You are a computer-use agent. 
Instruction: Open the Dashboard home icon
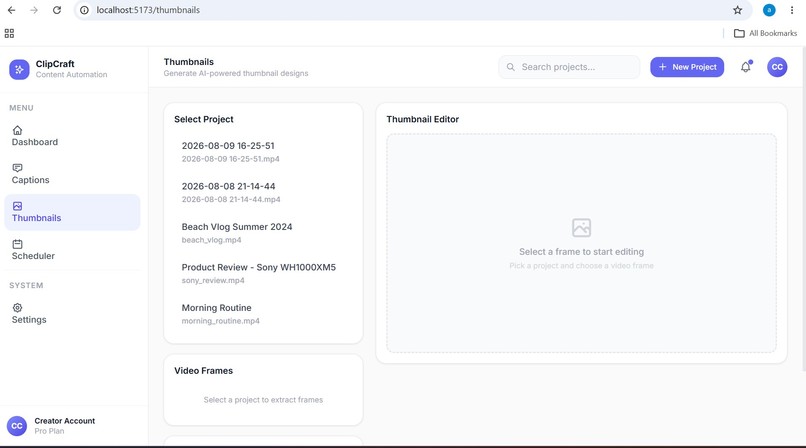tap(17, 130)
